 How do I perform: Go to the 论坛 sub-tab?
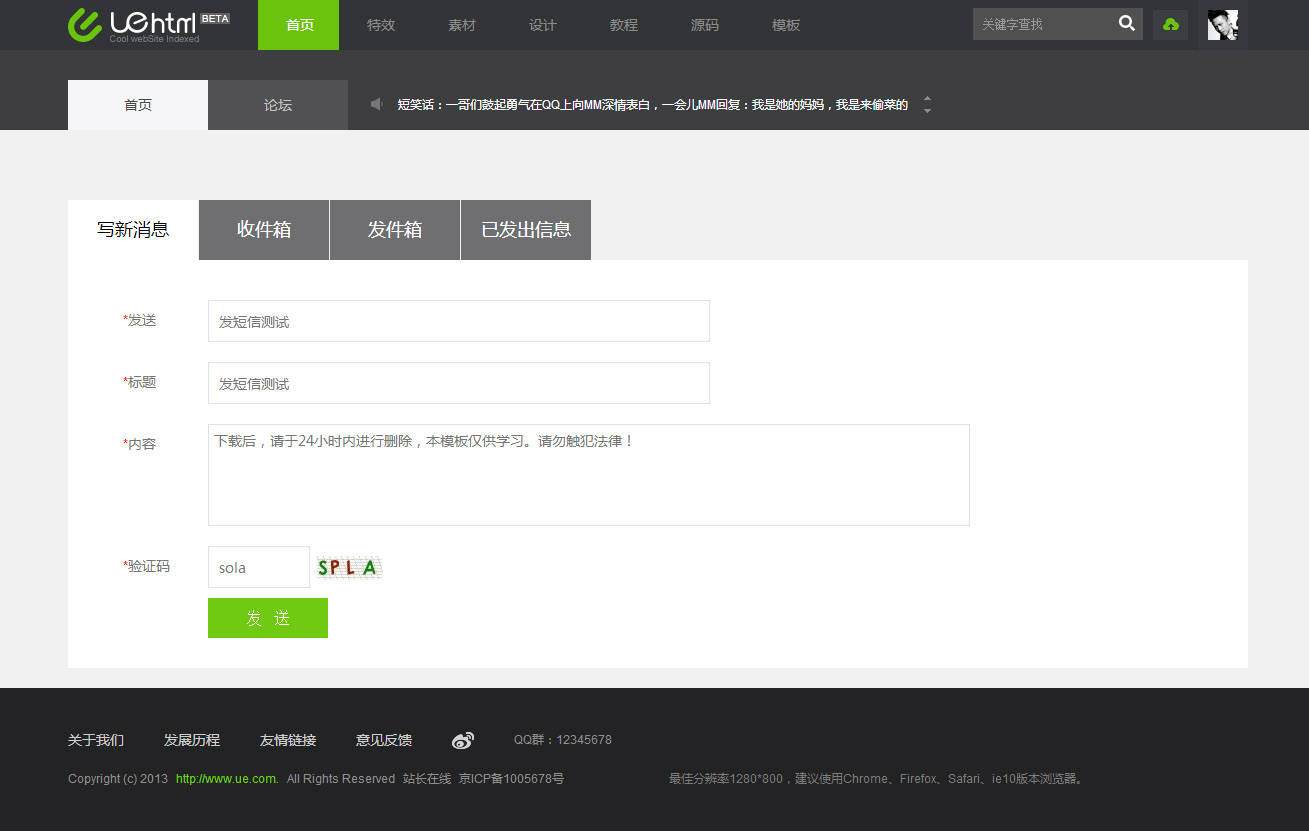coord(278,105)
